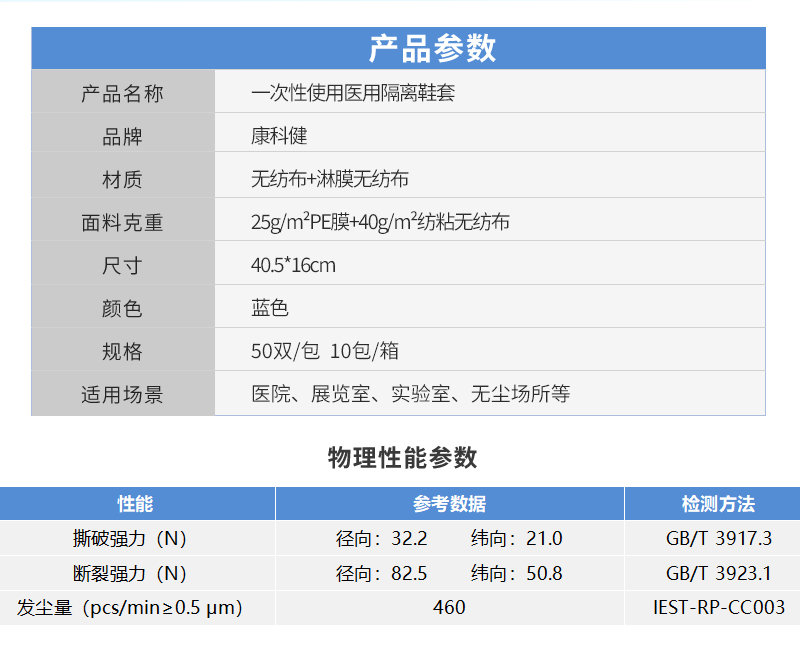The height and width of the screenshot is (658, 800).
Task: Select the 产品名称 label cell
Action: (x=122, y=93)
